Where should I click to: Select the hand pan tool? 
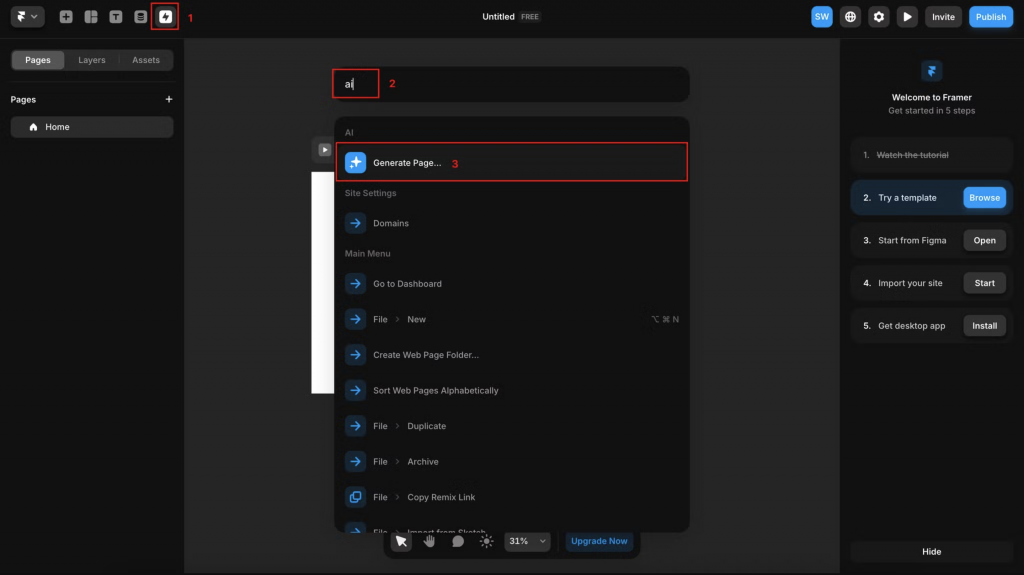pos(429,541)
